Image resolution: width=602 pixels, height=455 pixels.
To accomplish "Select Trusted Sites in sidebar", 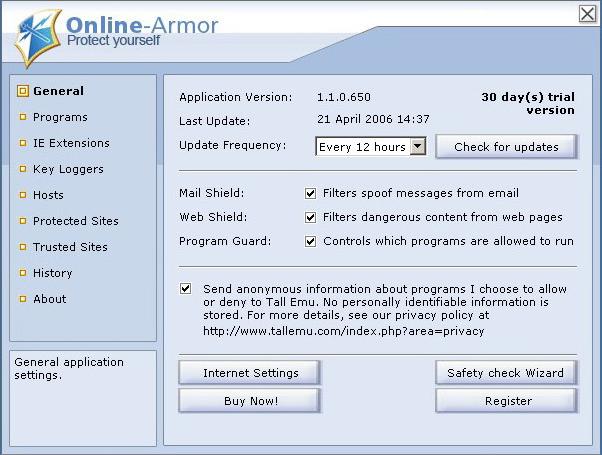I will 70,247.
